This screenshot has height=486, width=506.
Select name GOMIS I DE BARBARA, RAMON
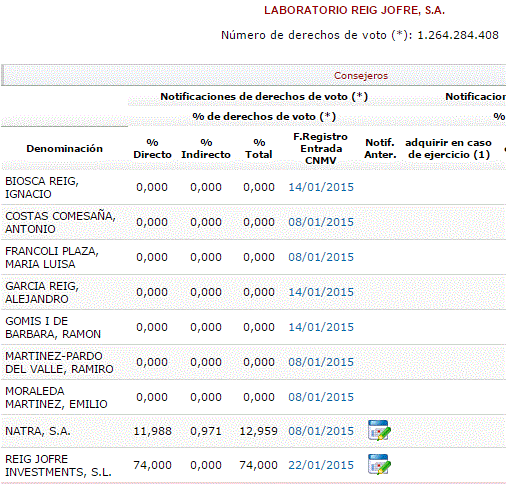pos(53,327)
